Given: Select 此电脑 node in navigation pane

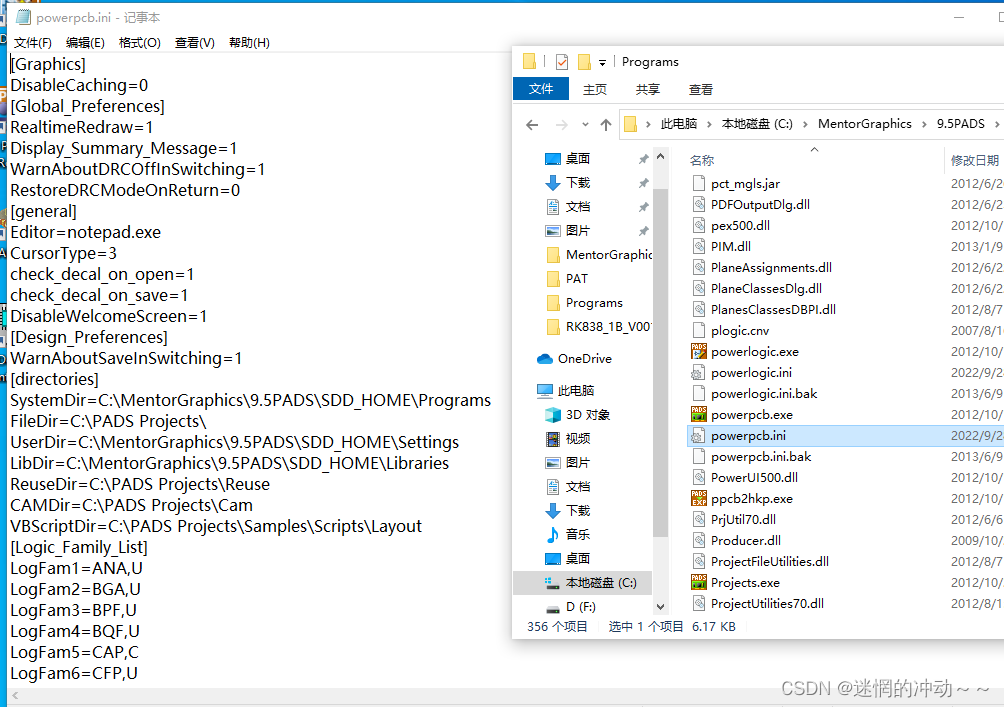Looking at the screenshot, I should (576, 391).
